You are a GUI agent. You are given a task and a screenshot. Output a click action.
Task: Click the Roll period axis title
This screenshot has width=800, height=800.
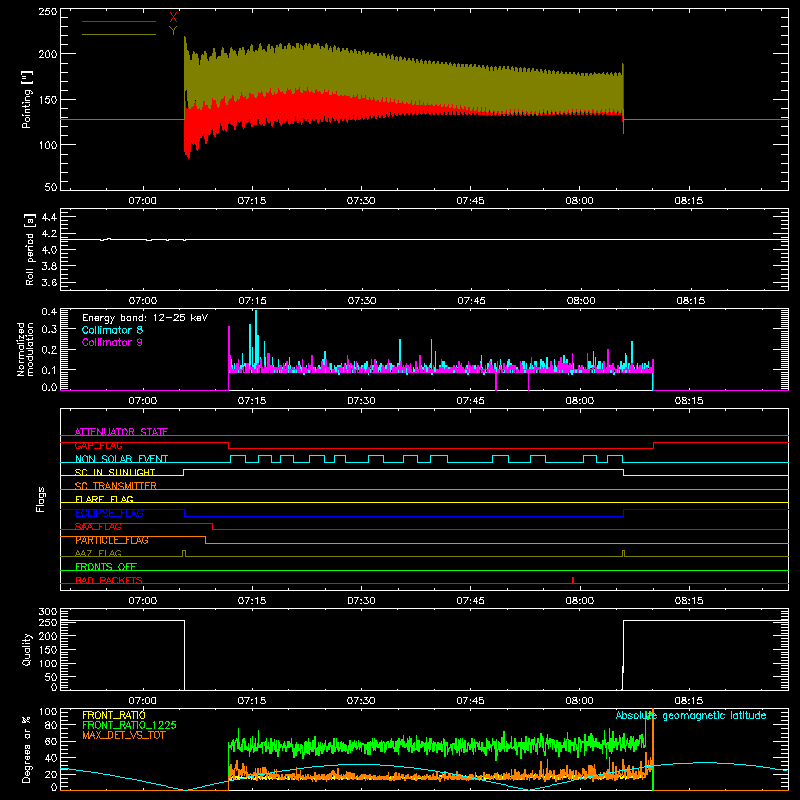(30, 249)
